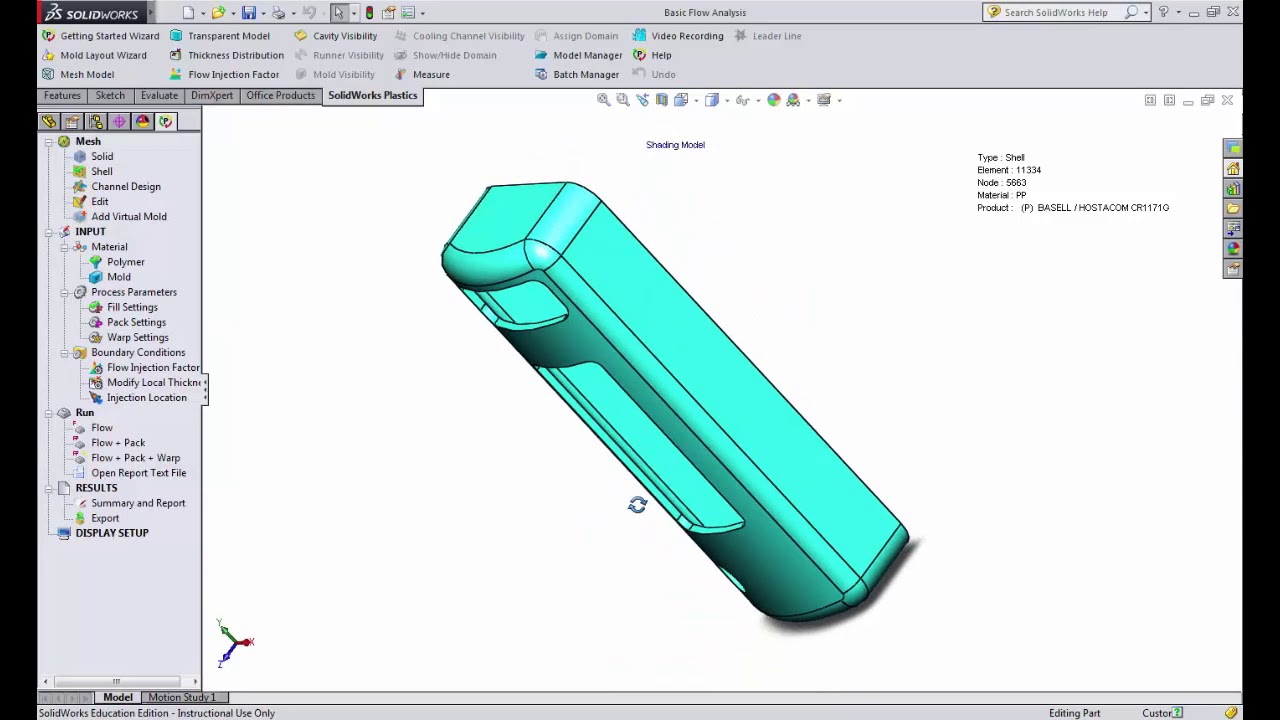Open the Office Products tab
Screen dimensions: 1280x720
pos(280,96)
